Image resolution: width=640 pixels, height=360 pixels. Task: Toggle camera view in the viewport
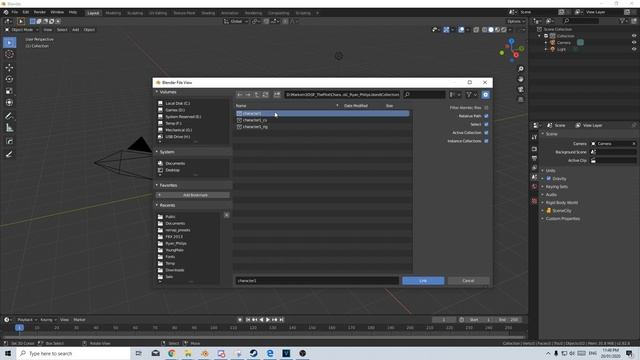coord(521,89)
